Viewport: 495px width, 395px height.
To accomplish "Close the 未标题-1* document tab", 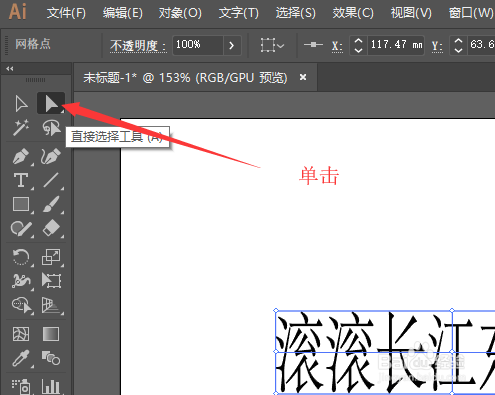I will [303, 77].
